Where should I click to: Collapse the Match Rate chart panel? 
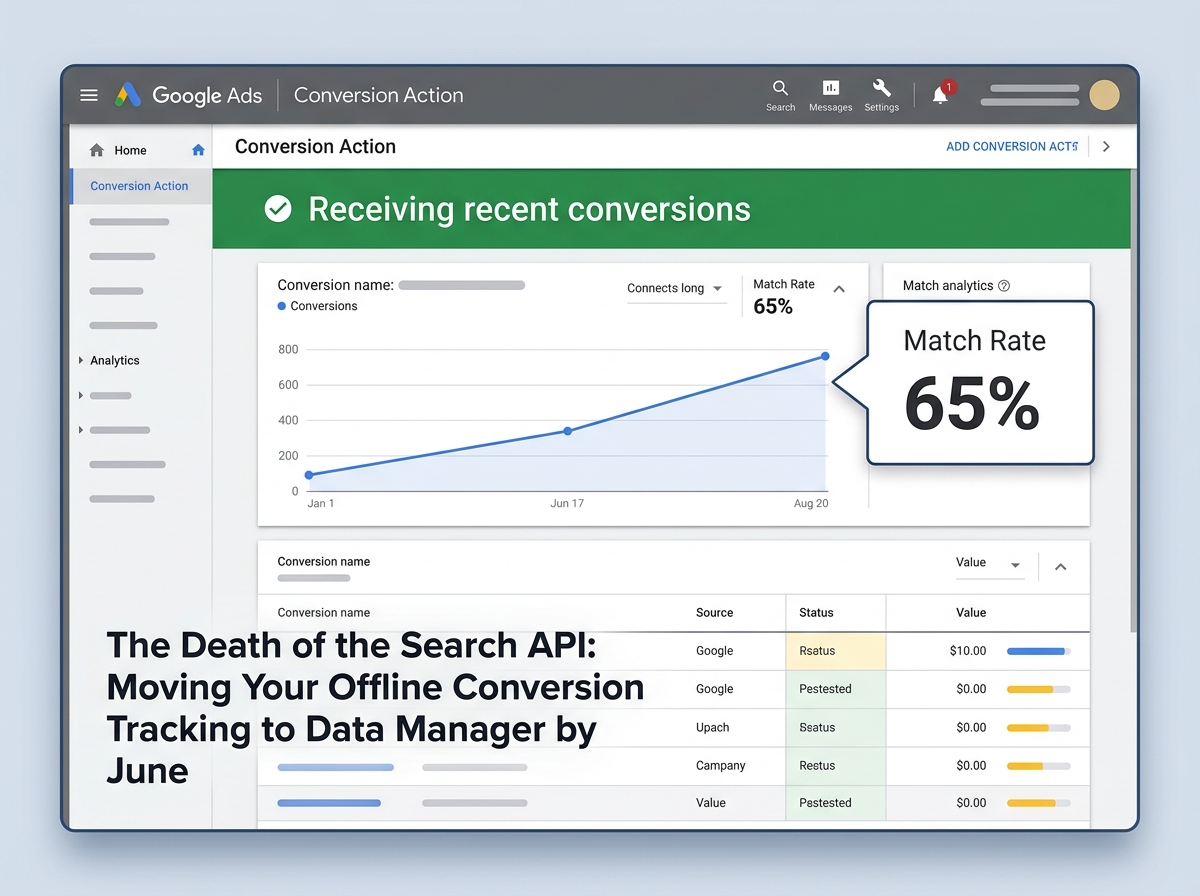pos(839,289)
